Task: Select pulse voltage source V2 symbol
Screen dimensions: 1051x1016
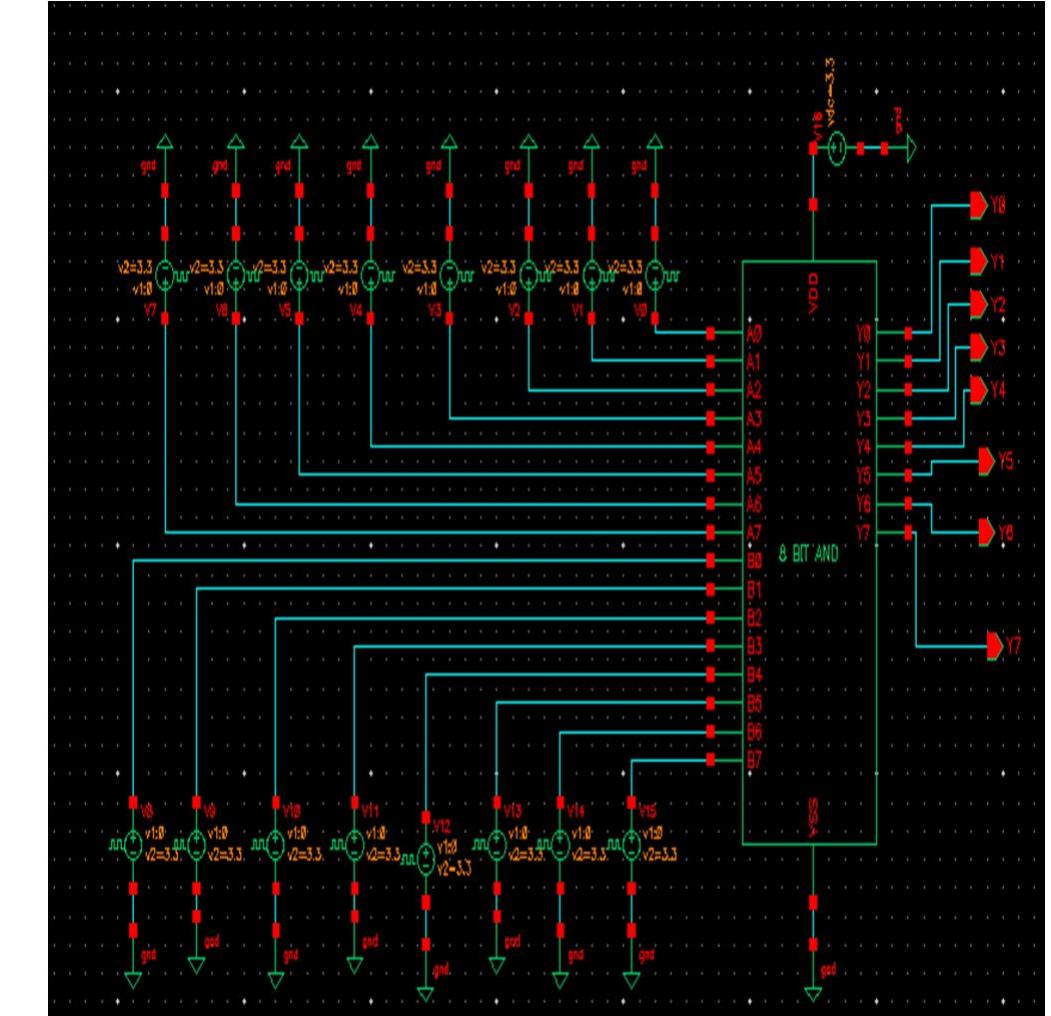Action: pos(529,275)
